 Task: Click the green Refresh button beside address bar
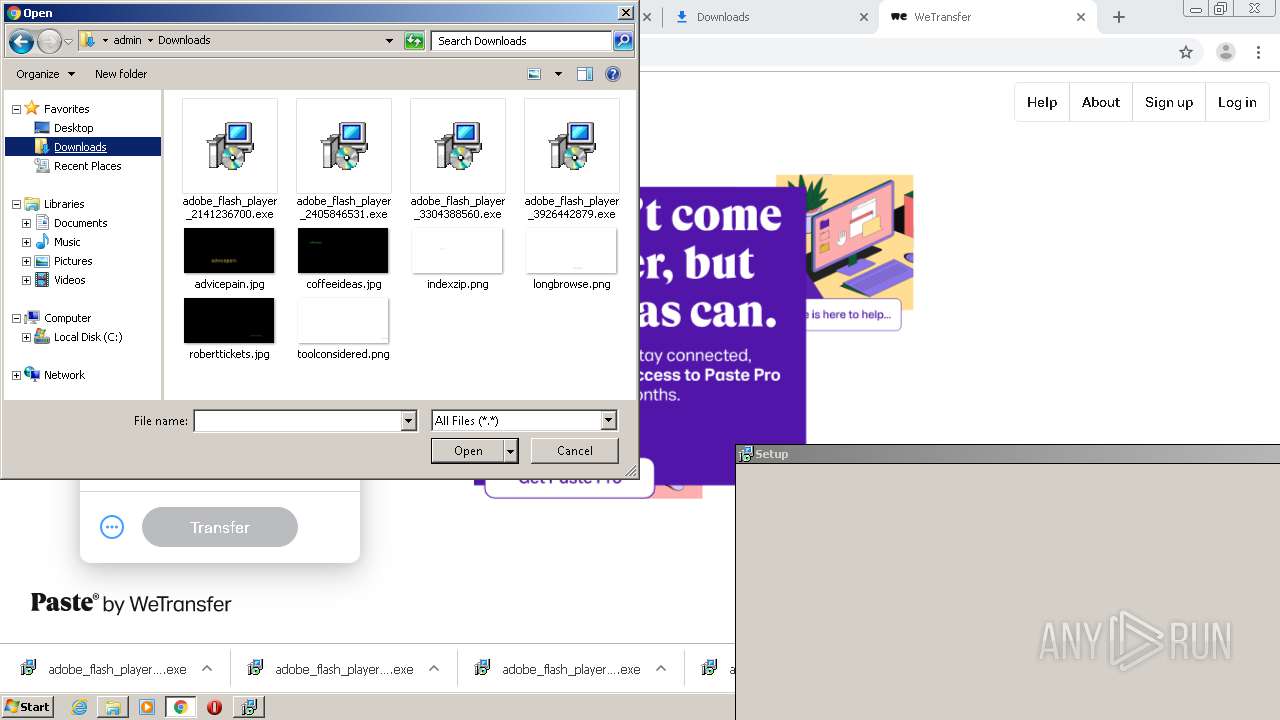(414, 41)
